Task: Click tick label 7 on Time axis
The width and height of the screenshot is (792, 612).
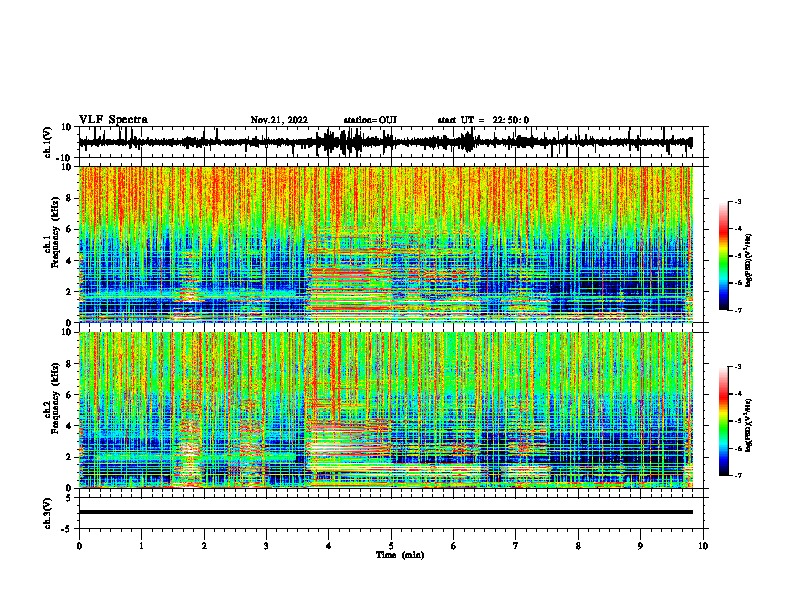Action: (x=516, y=546)
